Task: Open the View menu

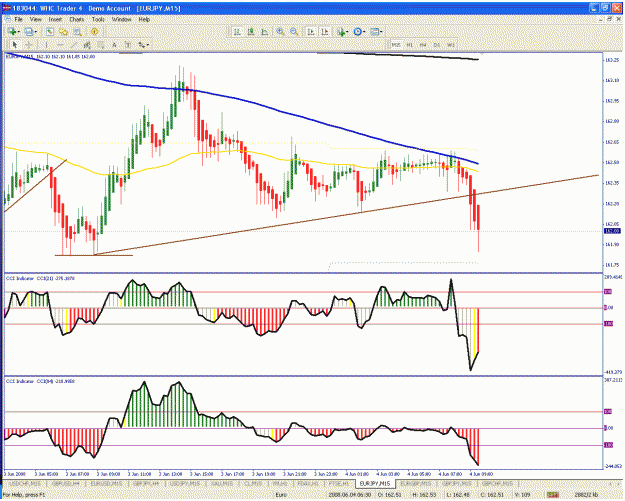Action: [x=35, y=19]
